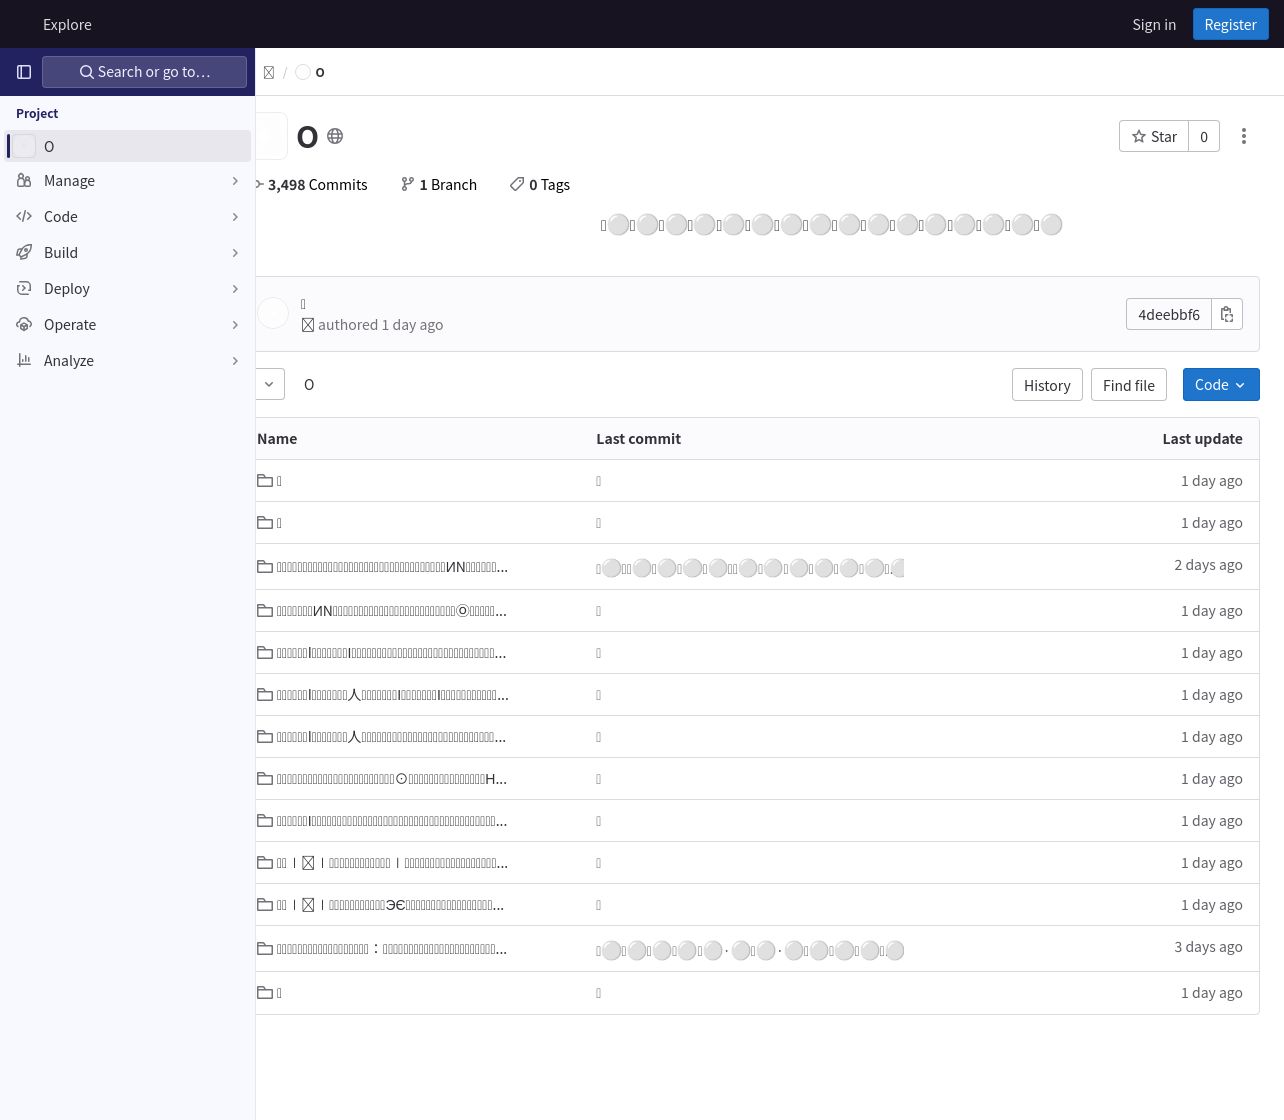Click the Register button
Viewport: 1284px width, 1120px height.
1230,24
